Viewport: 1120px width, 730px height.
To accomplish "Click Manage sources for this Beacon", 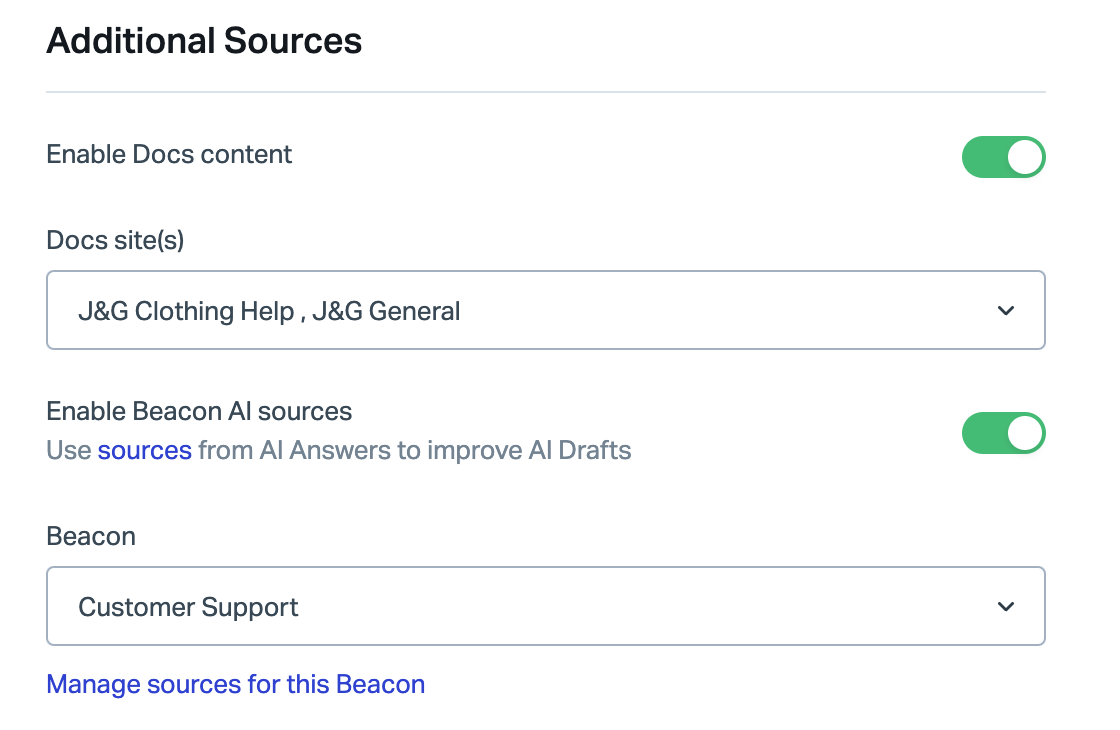I will (236, 684).
